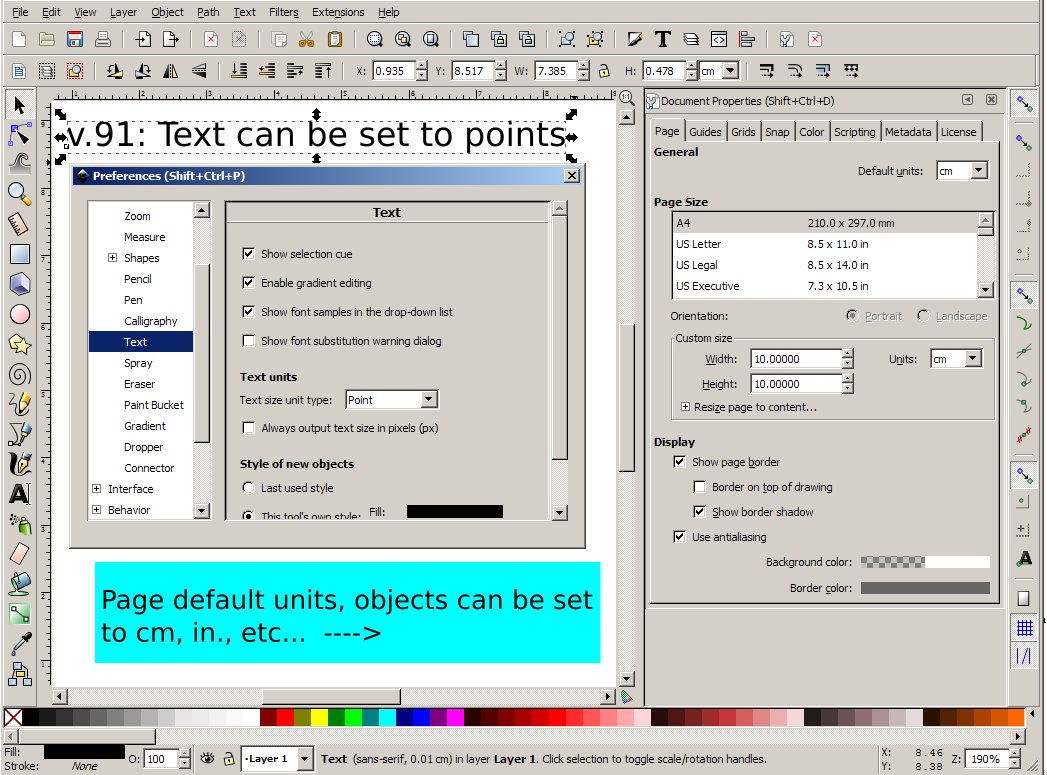
Task: Select the Zoom magnifier tool
Action: coord(19,193)
